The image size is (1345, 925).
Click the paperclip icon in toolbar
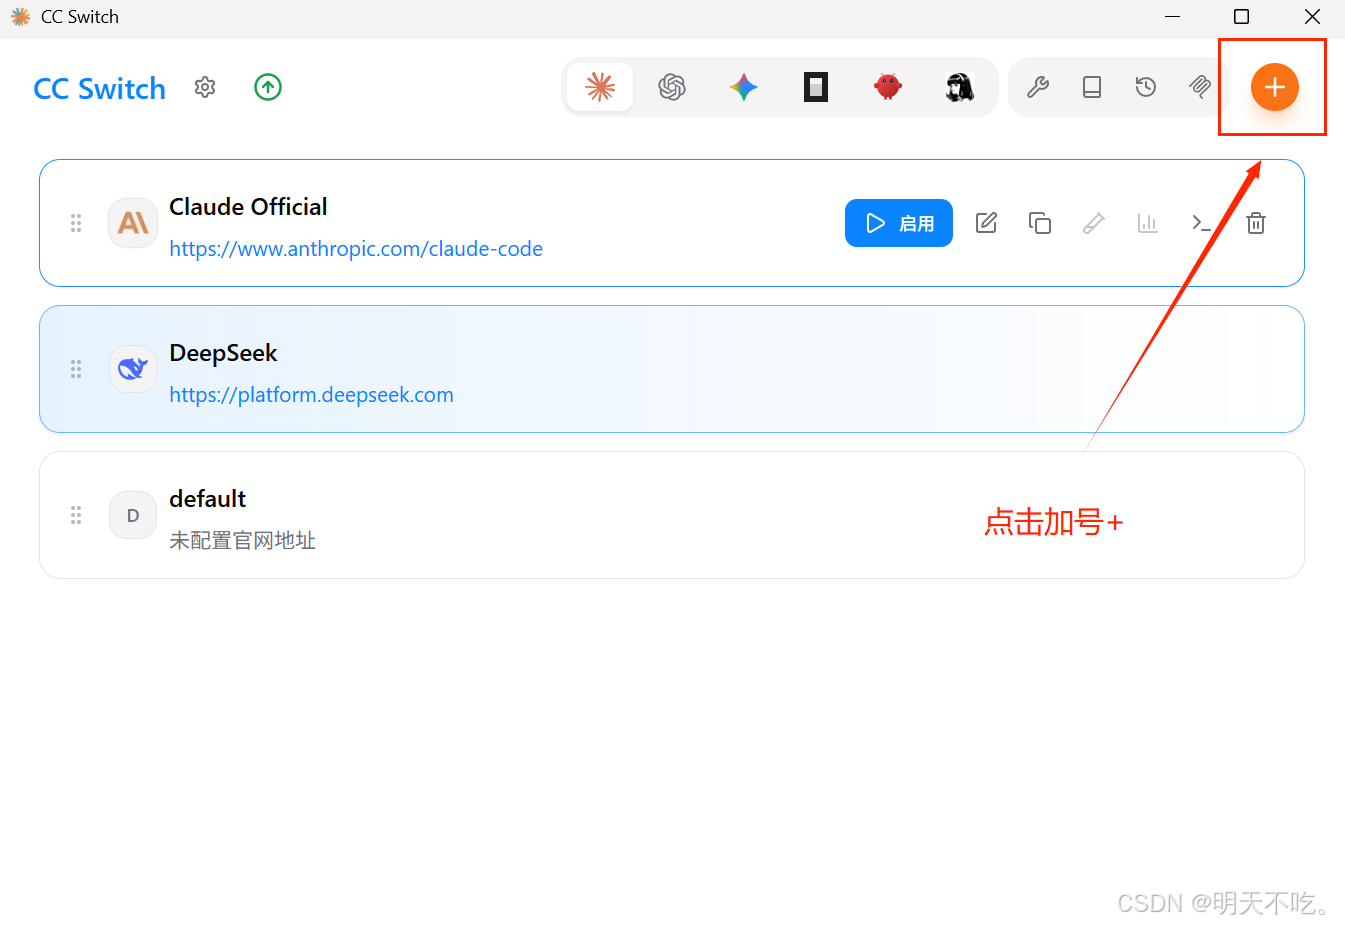[x=1200, y=87]
